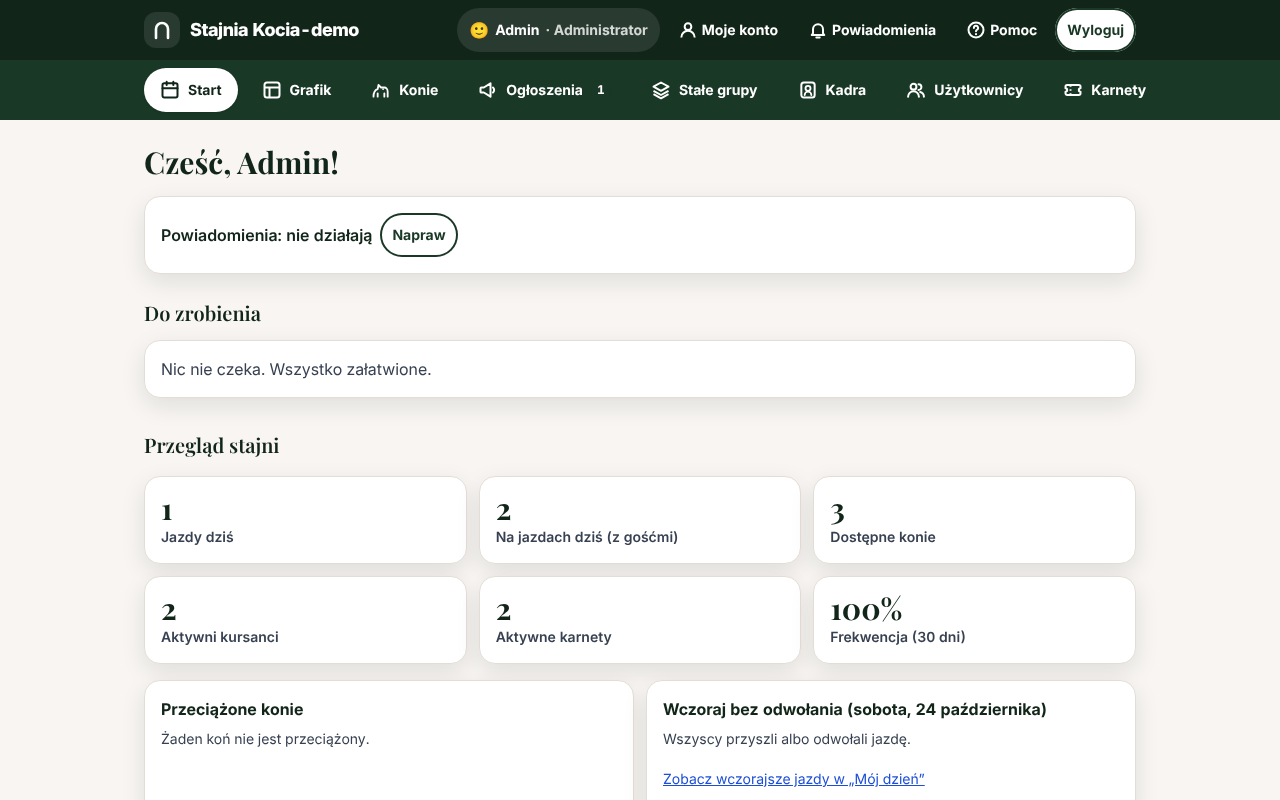Select the "Frekwencja (30 dni)" label
The width and height of the screenshot is (1280, 800).
click(x=898, y=637)
